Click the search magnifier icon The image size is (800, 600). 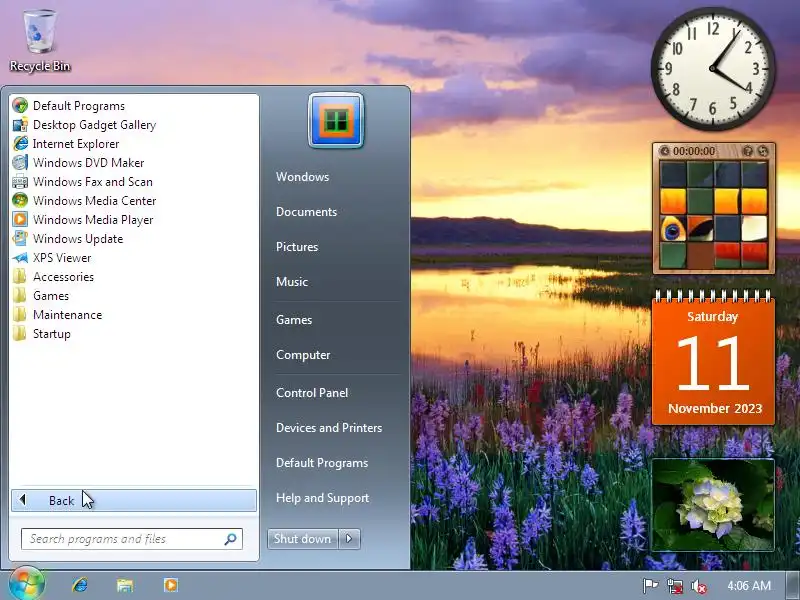(230, 539)
